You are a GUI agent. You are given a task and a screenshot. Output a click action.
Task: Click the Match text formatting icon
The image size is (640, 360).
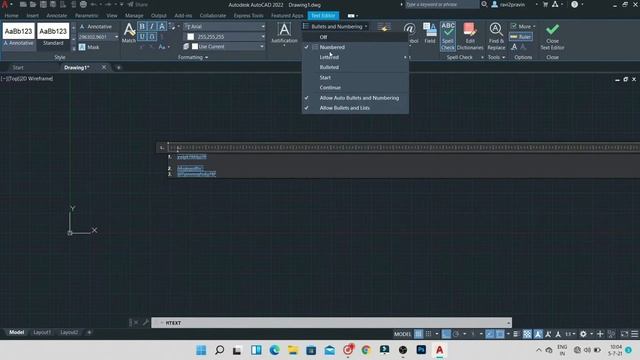129,33
